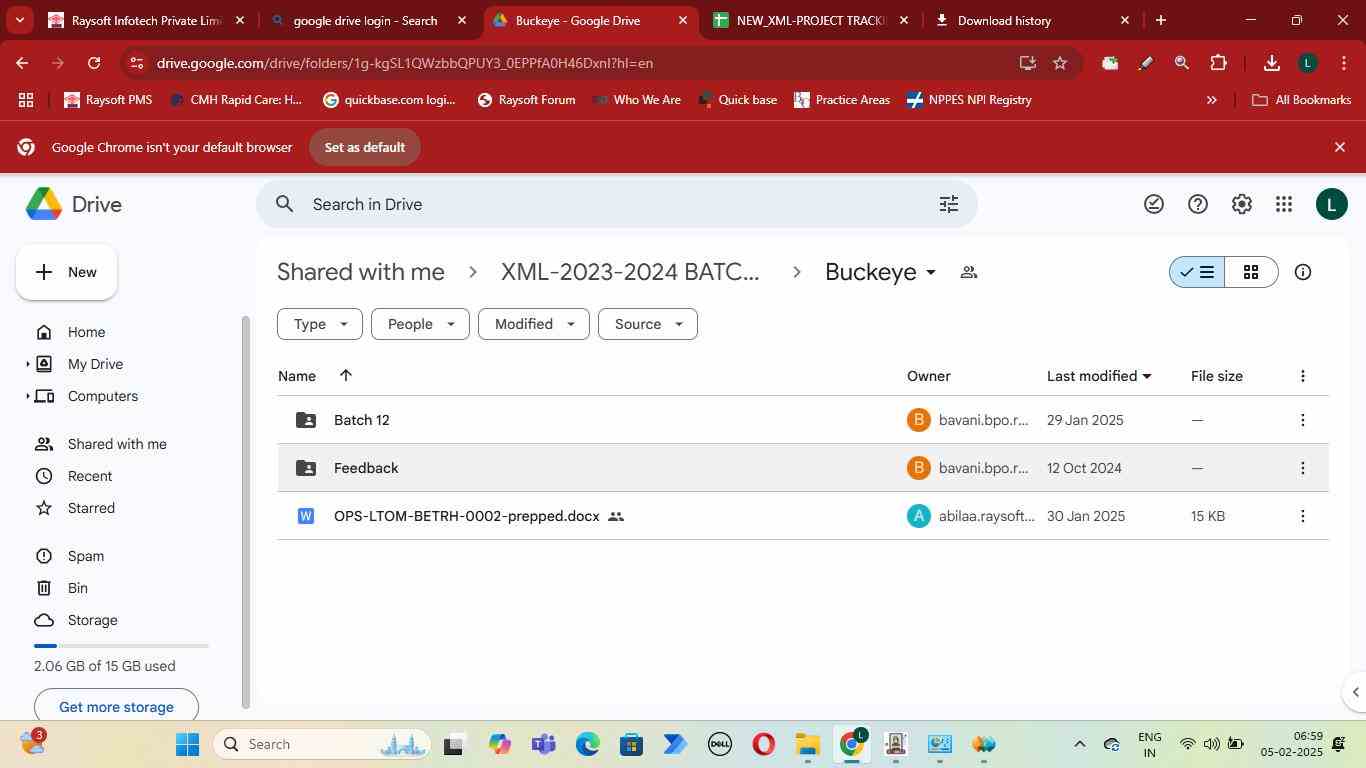Open the Source filter dropdown

(648, 324)
